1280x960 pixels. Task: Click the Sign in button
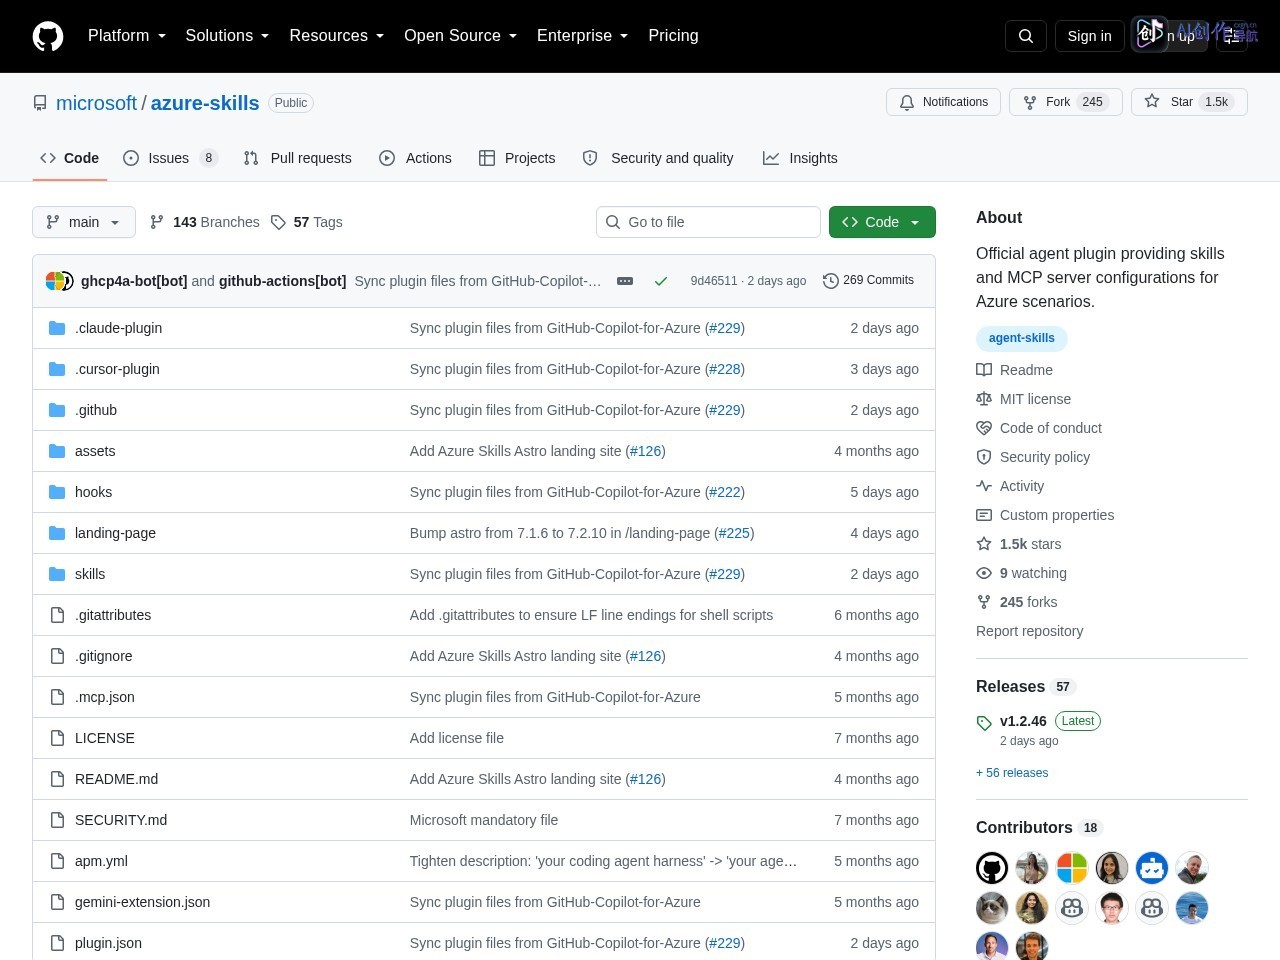pos(1089,36)
